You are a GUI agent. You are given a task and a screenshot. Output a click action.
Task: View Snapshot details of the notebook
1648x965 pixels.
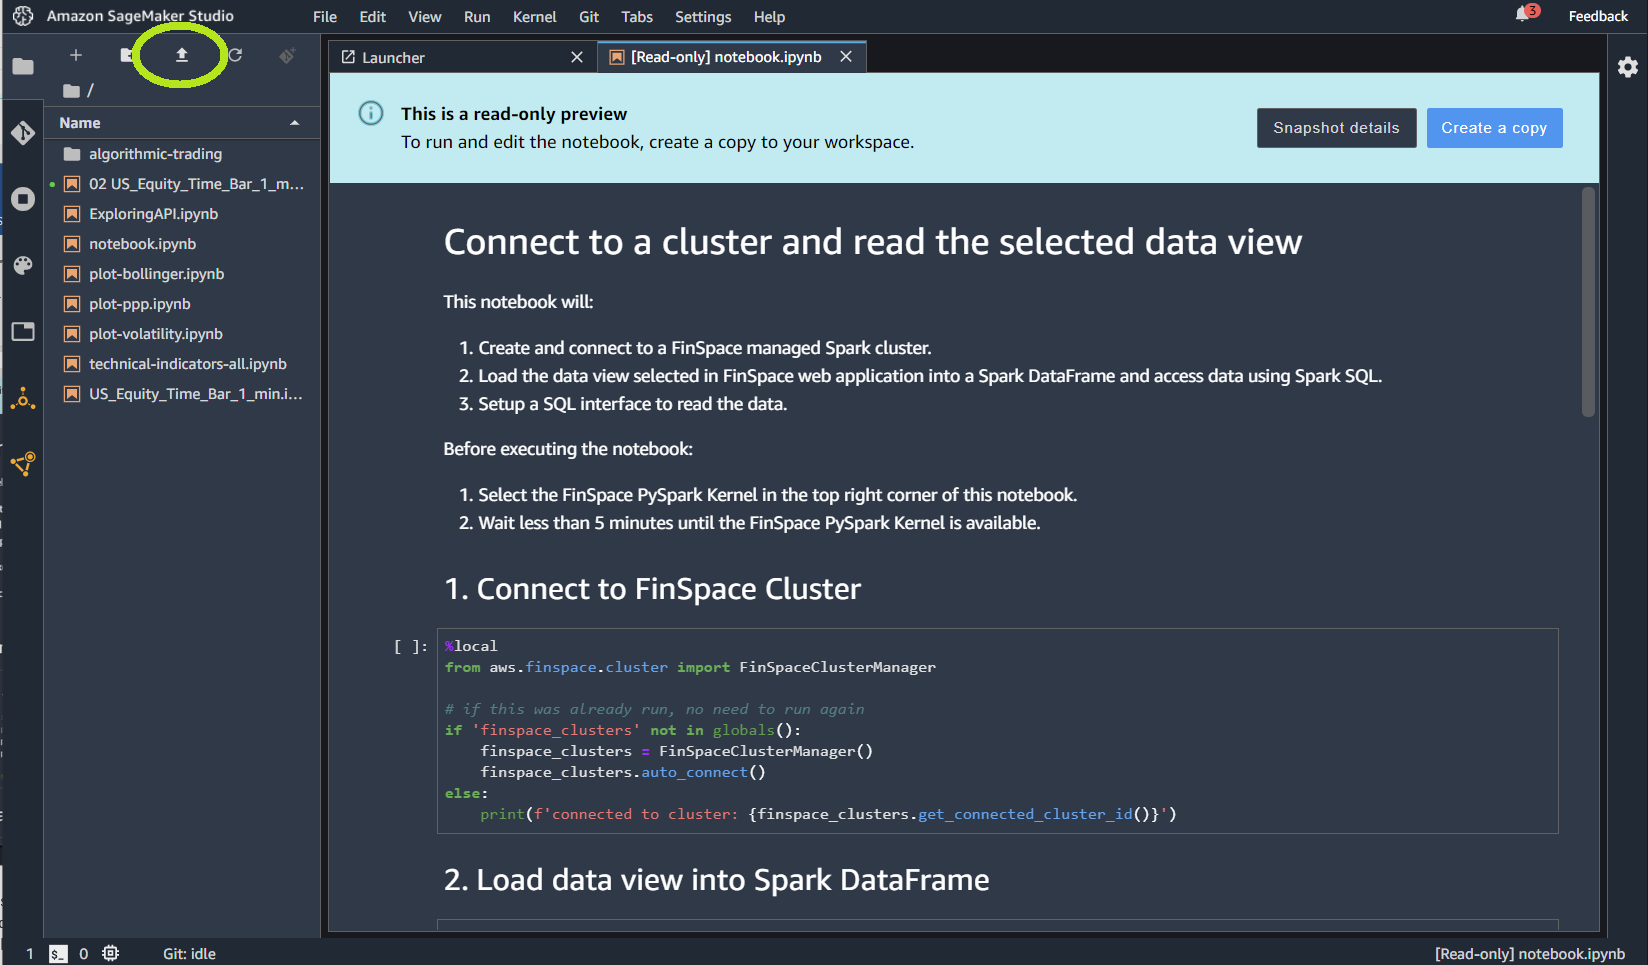(x=1336, y=127)
